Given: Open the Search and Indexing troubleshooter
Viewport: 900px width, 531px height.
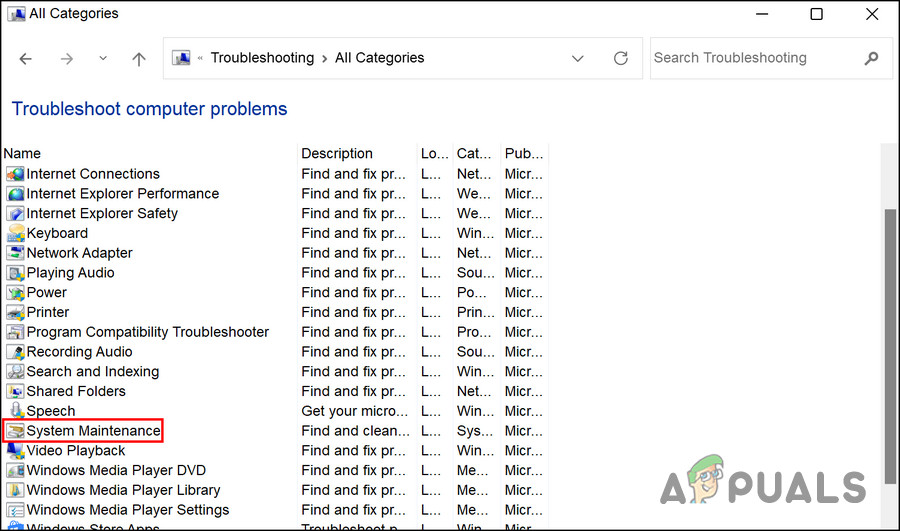Looking at the screenshot, I should point(92,371).
